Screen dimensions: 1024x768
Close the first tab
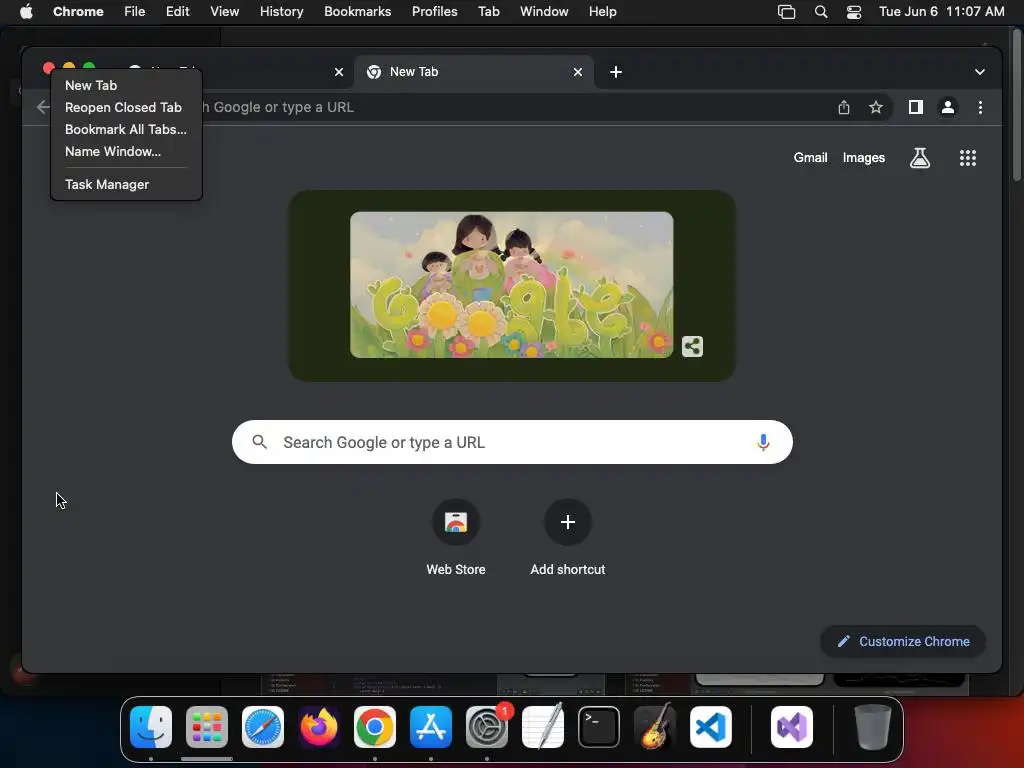[338, 72]
